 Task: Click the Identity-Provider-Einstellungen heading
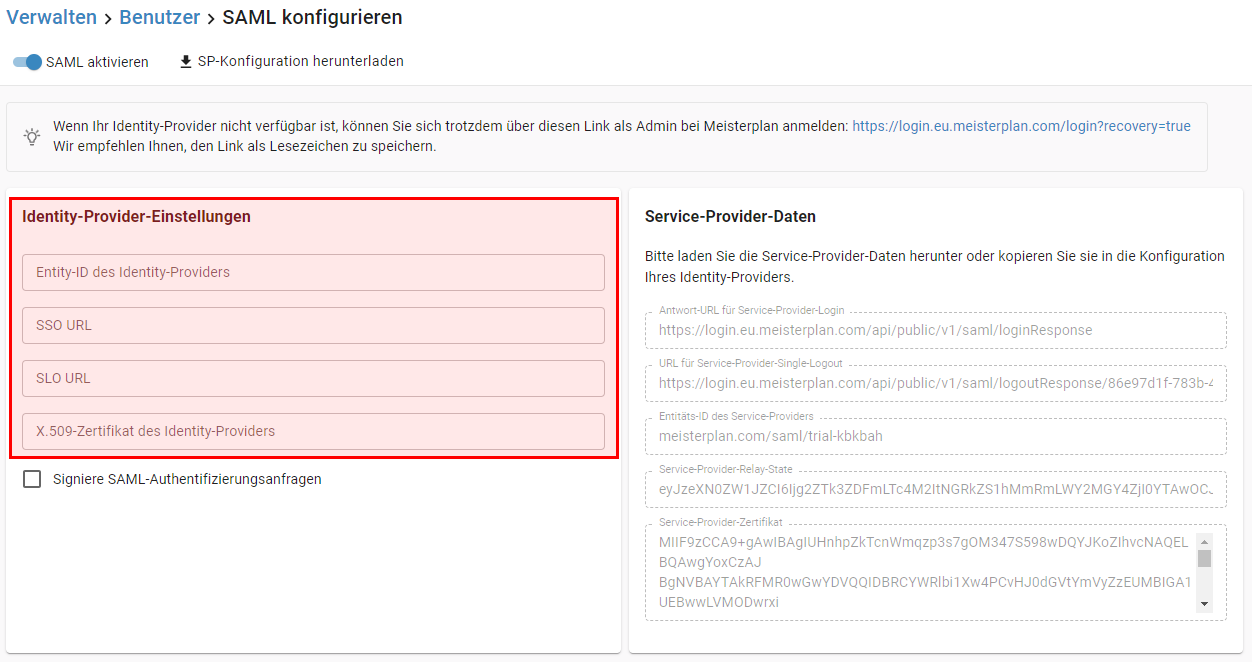(x=136, y=216)
